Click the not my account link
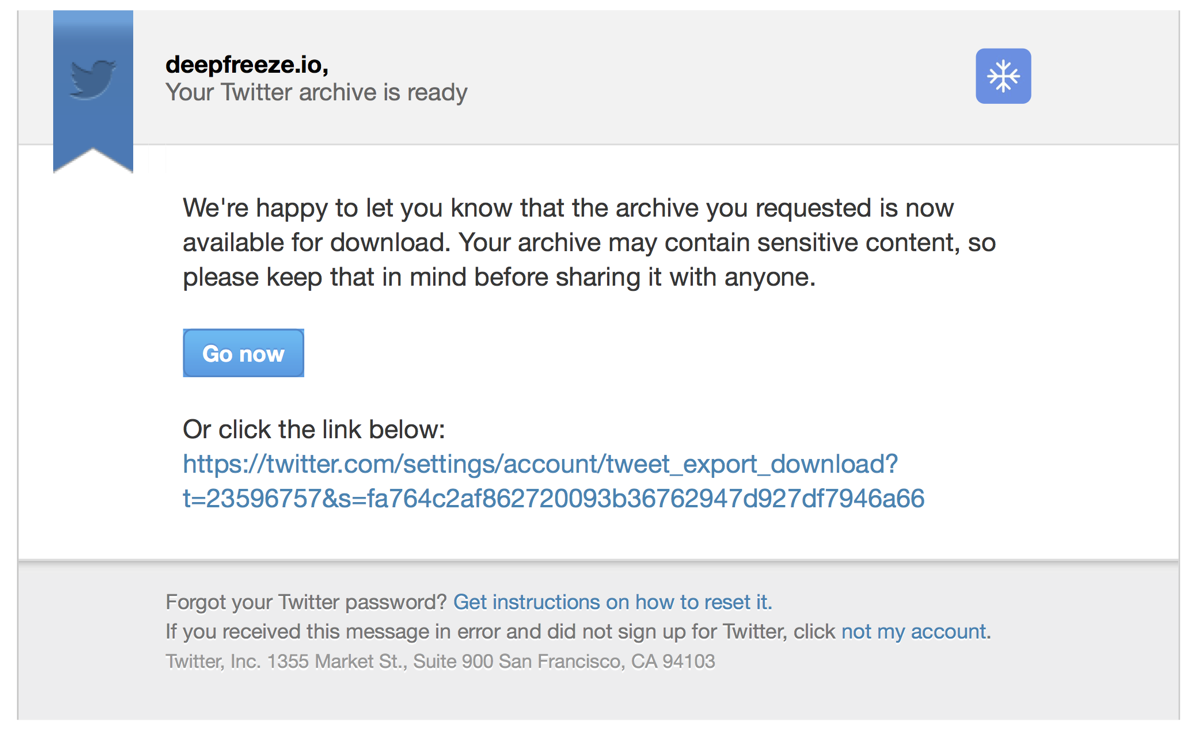The width and height of the screenshot is (1194, 736). point(914,632)
